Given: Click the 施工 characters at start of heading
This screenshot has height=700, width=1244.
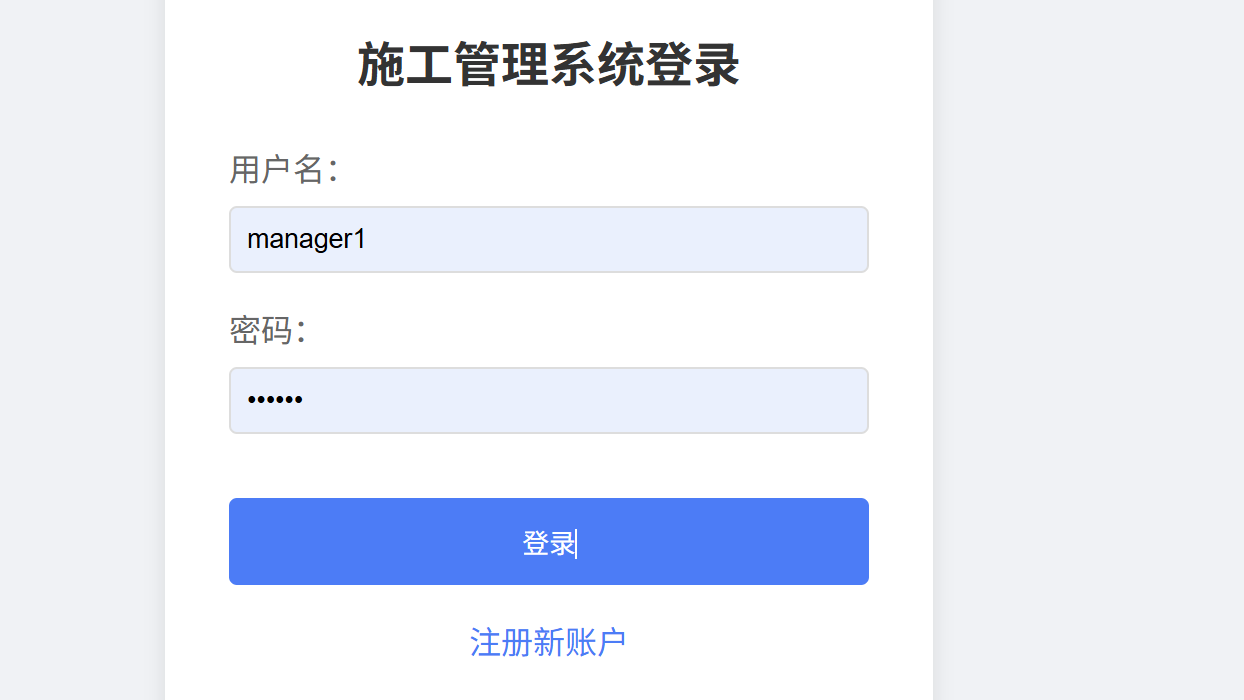Looking at the screenshot, I should coord(405,66).
